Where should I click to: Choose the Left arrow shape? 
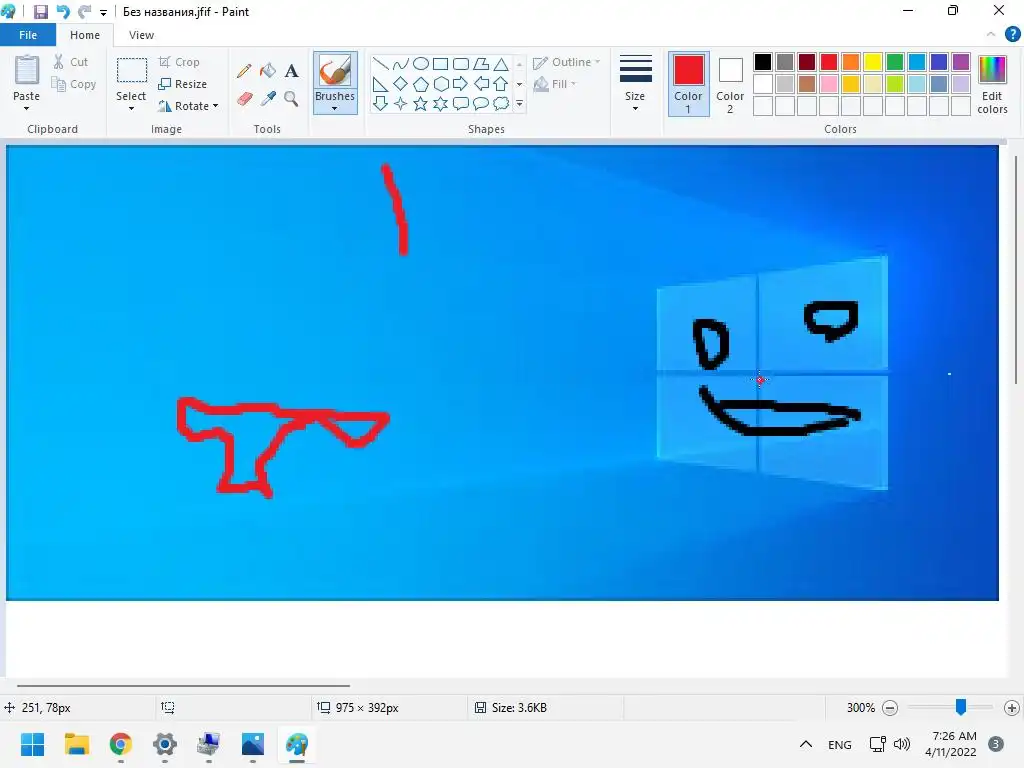click(481, 84)
